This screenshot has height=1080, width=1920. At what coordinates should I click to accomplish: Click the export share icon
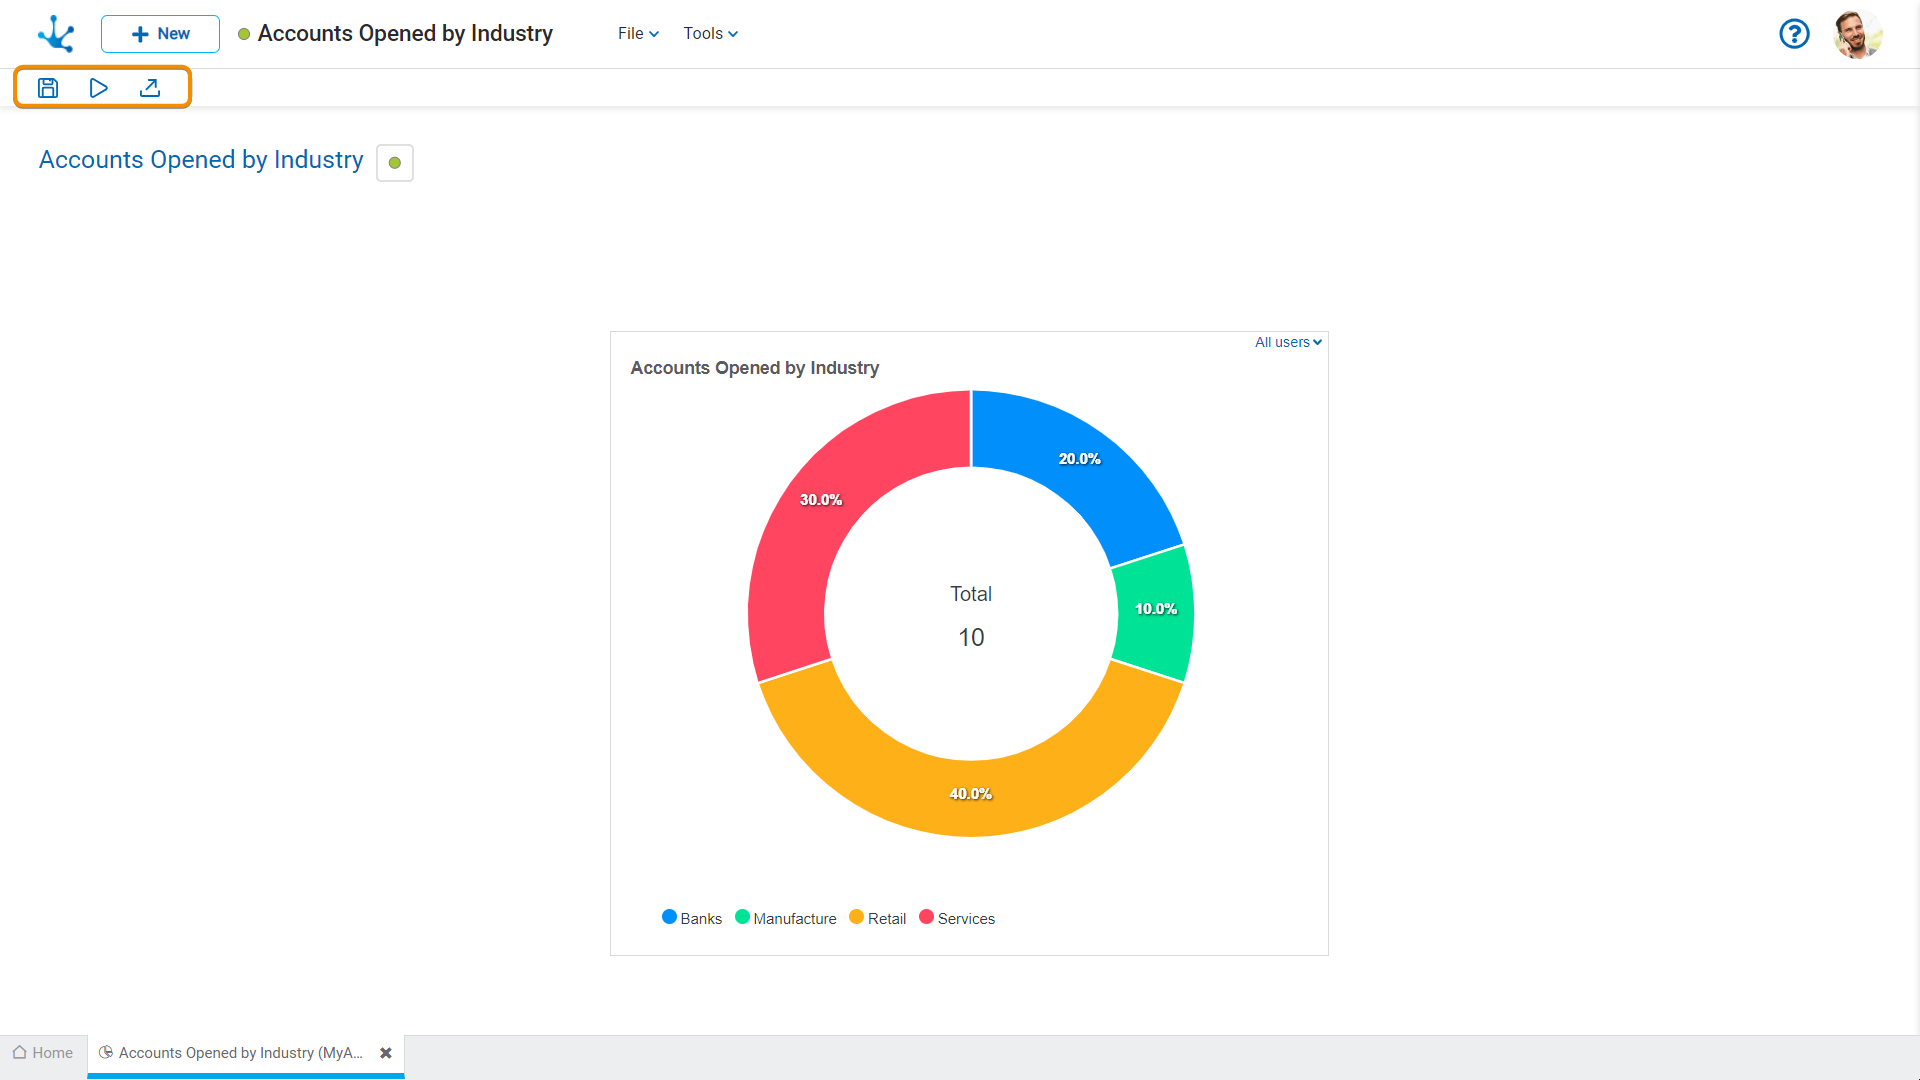(x=150, y=88)
